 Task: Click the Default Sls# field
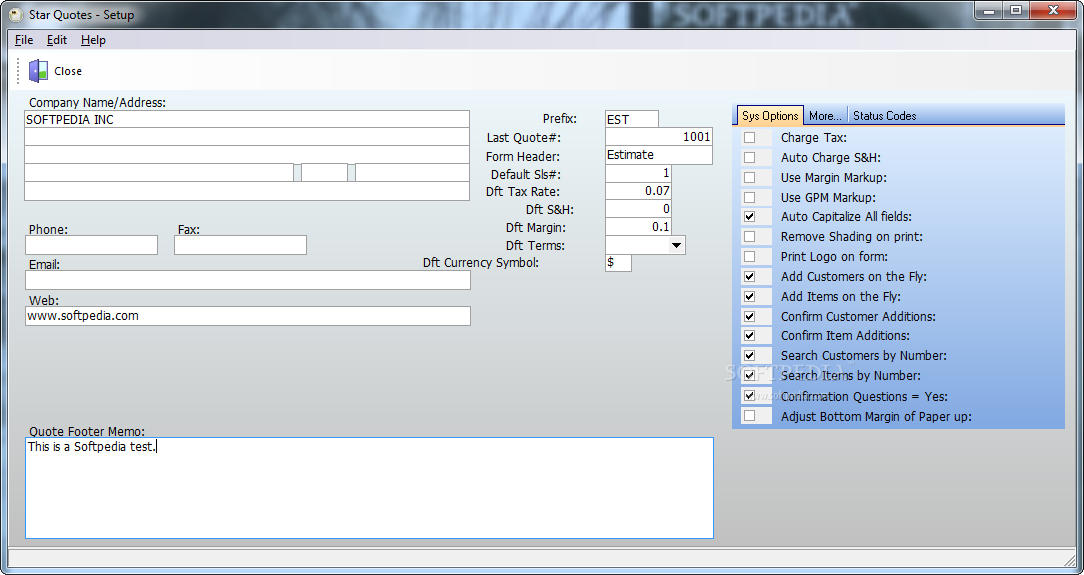[x=638, y=173]
